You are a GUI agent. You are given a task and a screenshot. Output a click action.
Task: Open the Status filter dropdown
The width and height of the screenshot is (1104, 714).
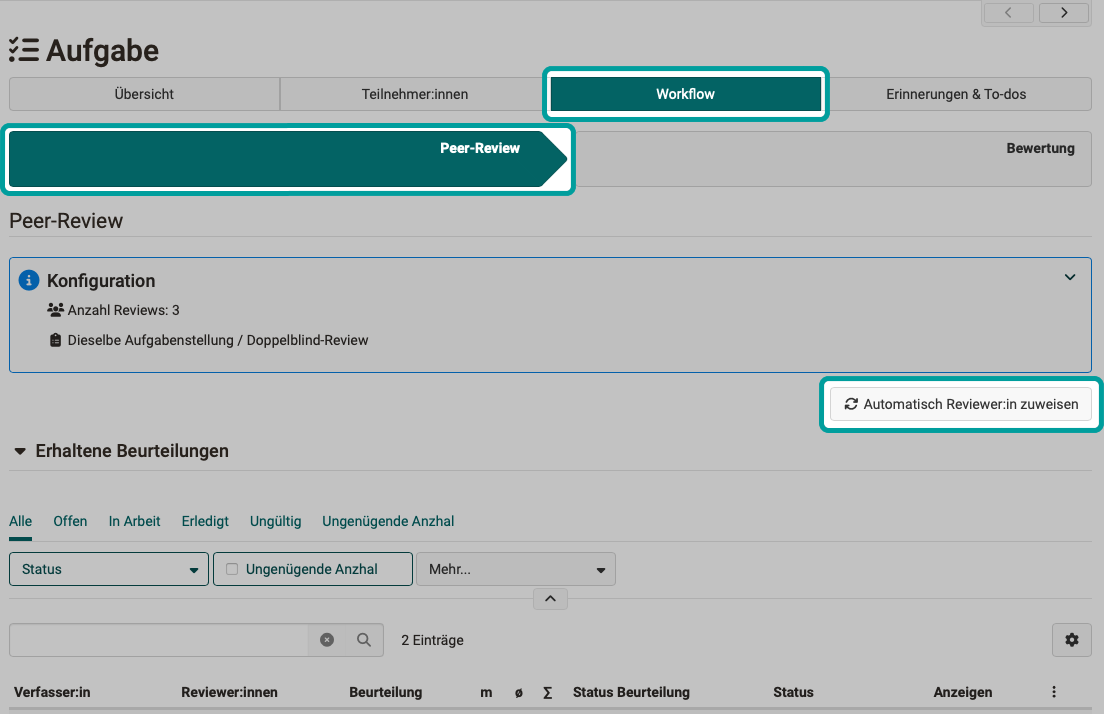point(108,568)
